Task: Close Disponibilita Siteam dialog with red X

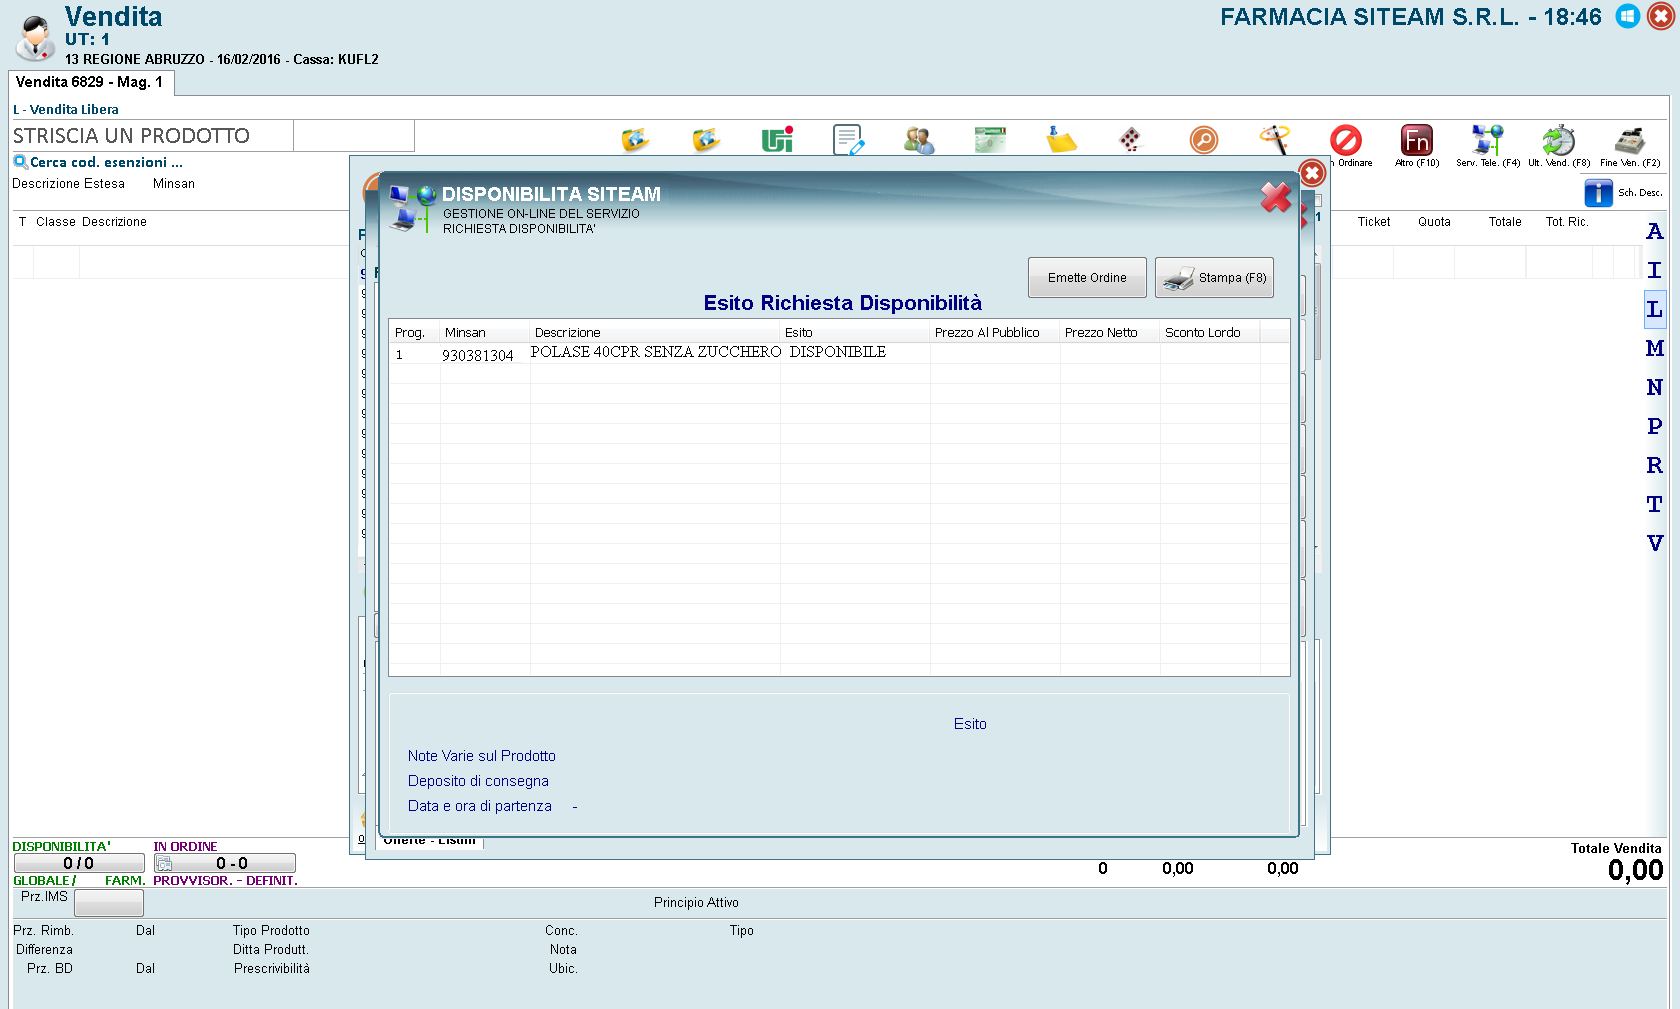Action: [1276, 197]
